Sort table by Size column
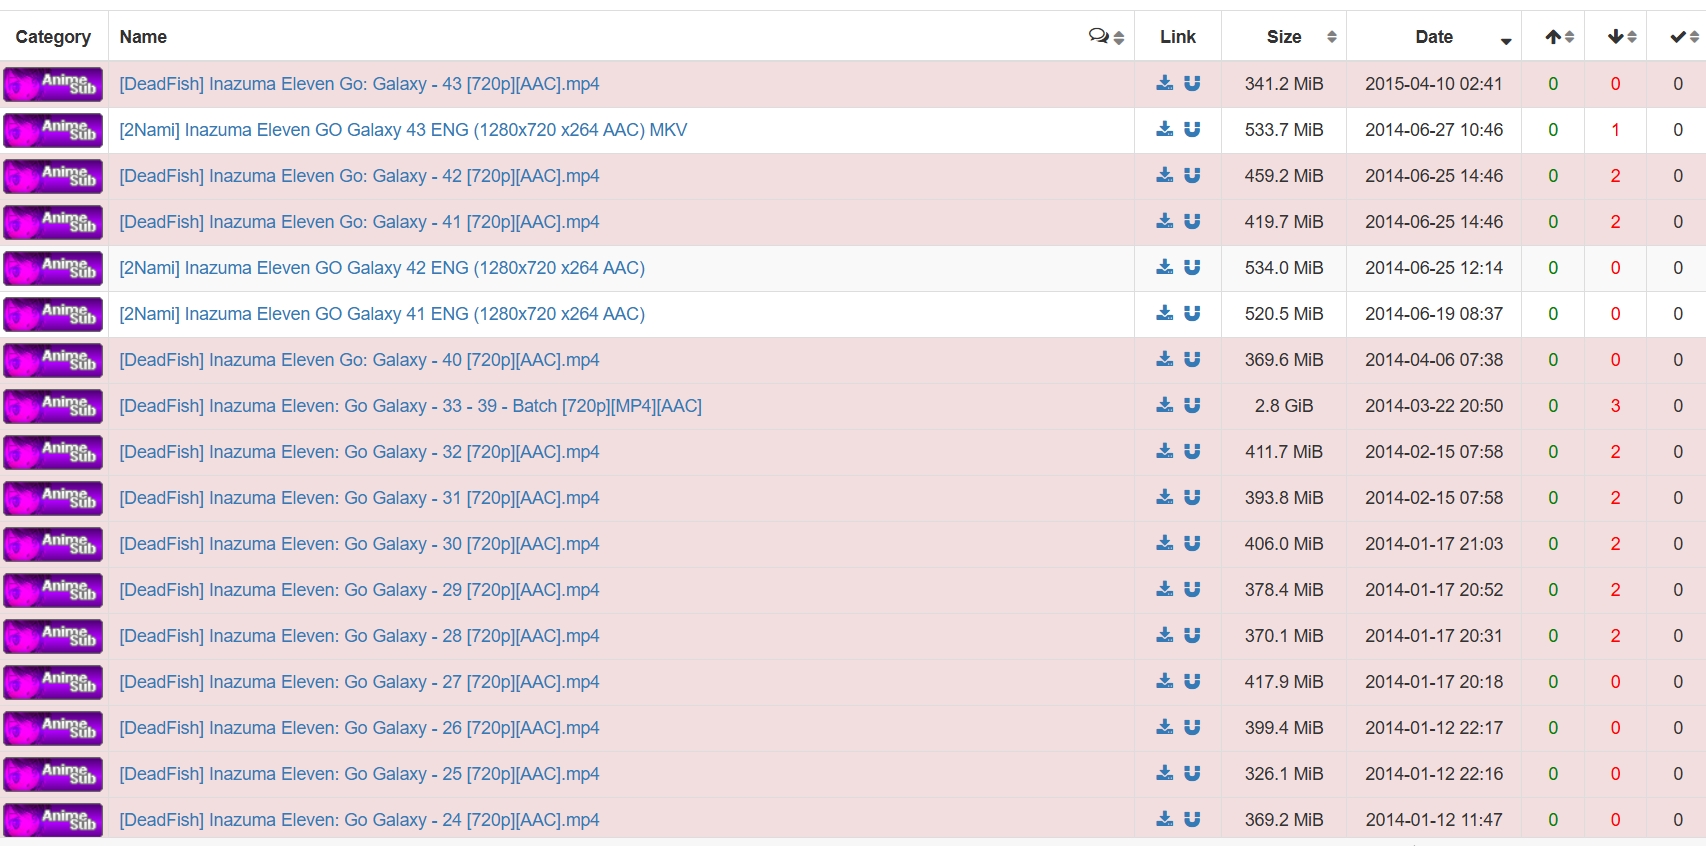The image size is (1706, 846). pos(1284,37)
